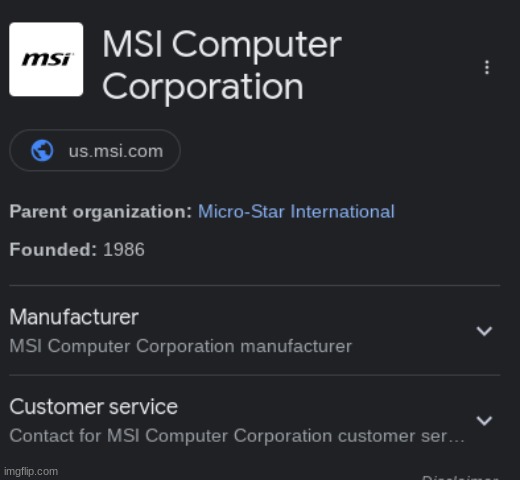Click the imgflip.com watermark
520x480 pixels.
click(x=31, y=472)
